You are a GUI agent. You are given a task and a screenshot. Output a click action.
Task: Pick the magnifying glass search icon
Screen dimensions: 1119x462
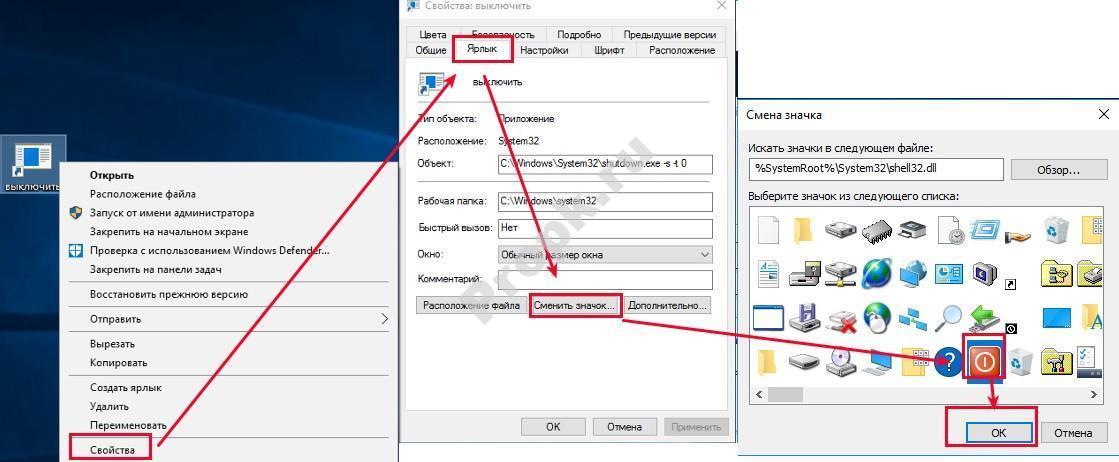point(948,318)
